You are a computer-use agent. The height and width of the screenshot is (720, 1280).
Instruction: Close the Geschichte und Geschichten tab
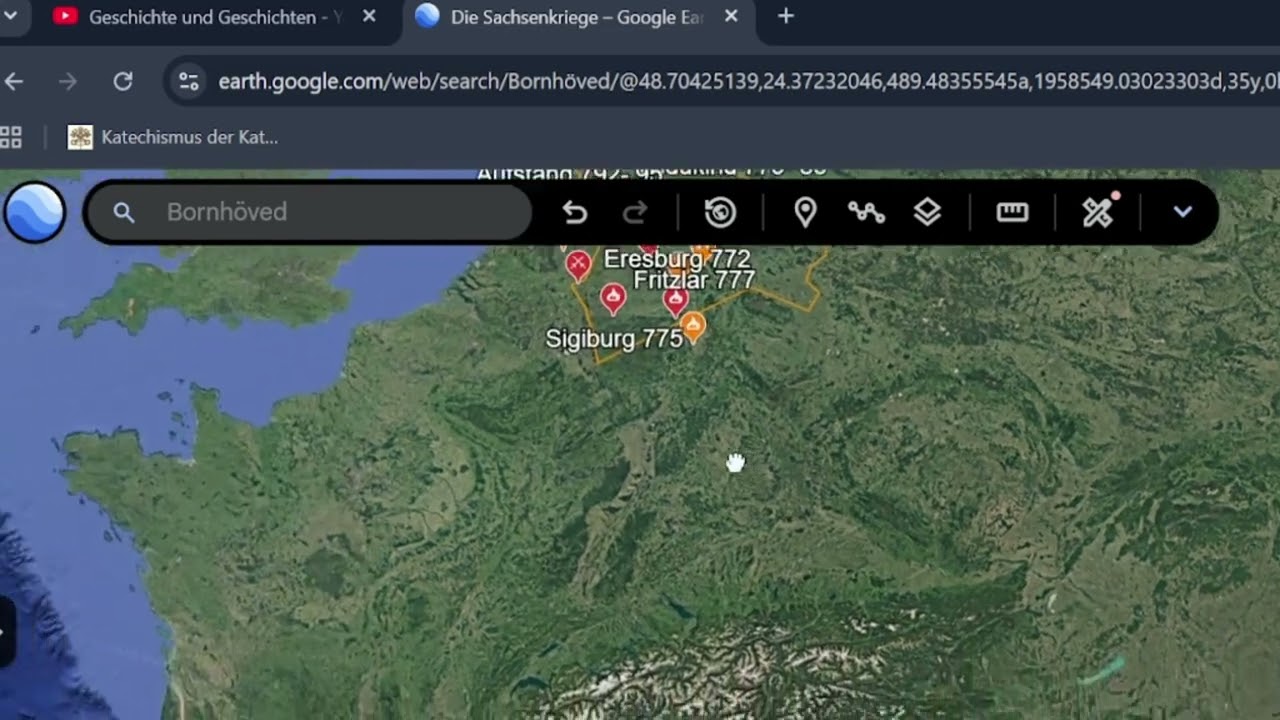coord(369,16)
